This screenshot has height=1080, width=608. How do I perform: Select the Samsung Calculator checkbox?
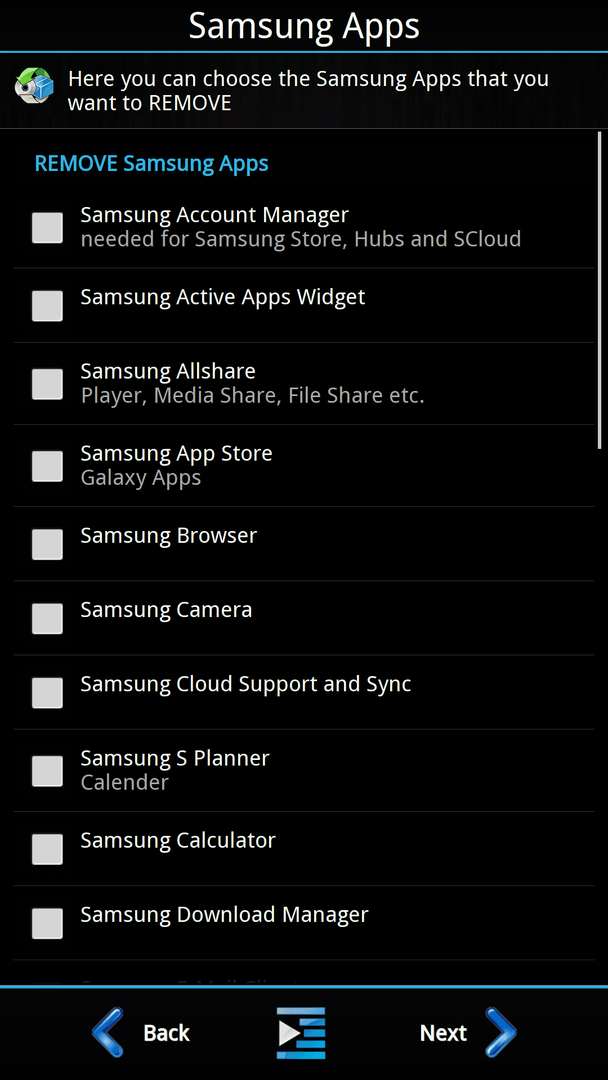coord(48,849)
